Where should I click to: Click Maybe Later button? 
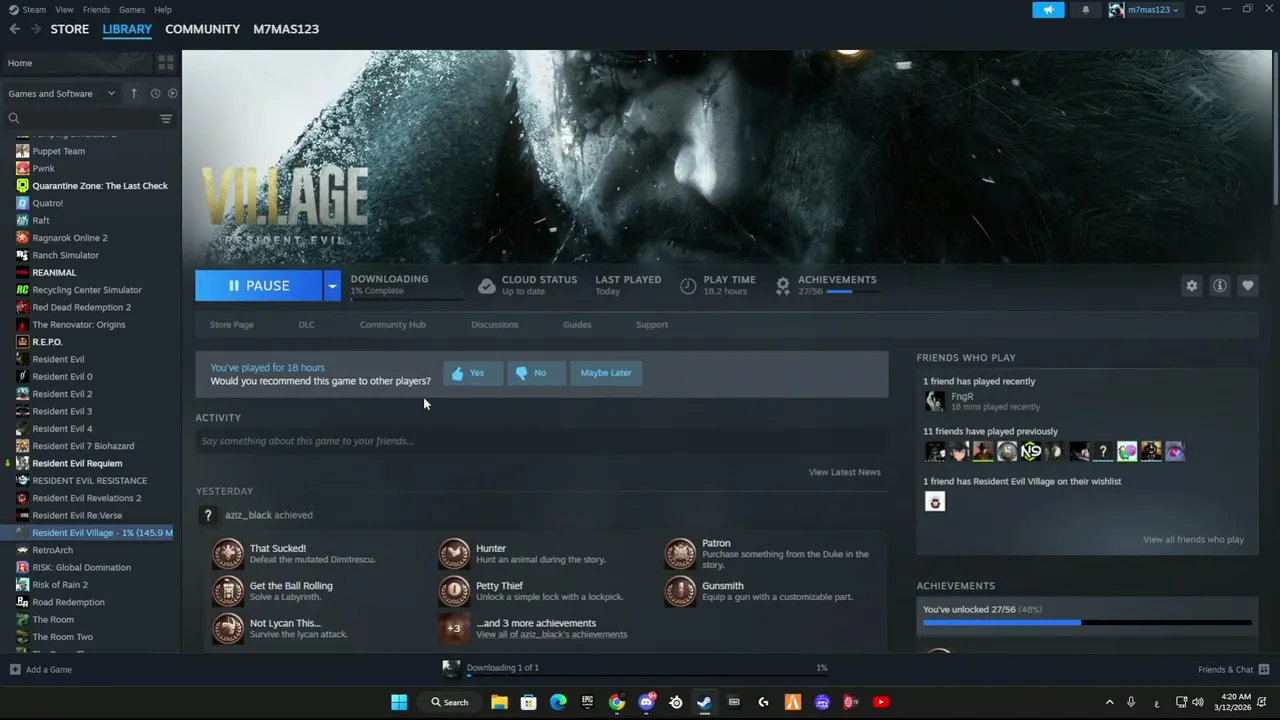[606, 373]
